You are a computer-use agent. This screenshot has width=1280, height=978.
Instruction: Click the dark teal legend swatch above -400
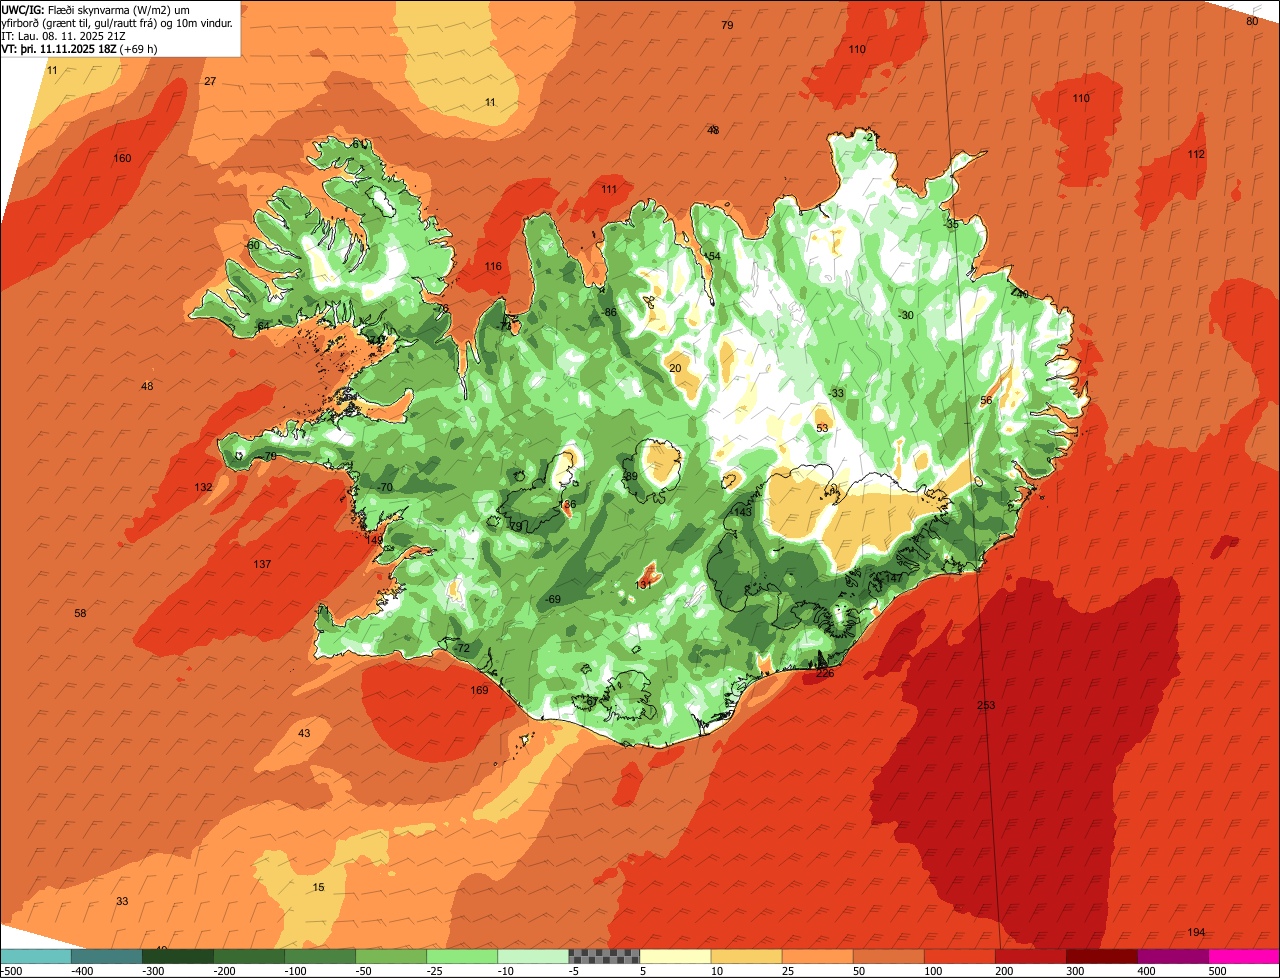coord(107,956)
